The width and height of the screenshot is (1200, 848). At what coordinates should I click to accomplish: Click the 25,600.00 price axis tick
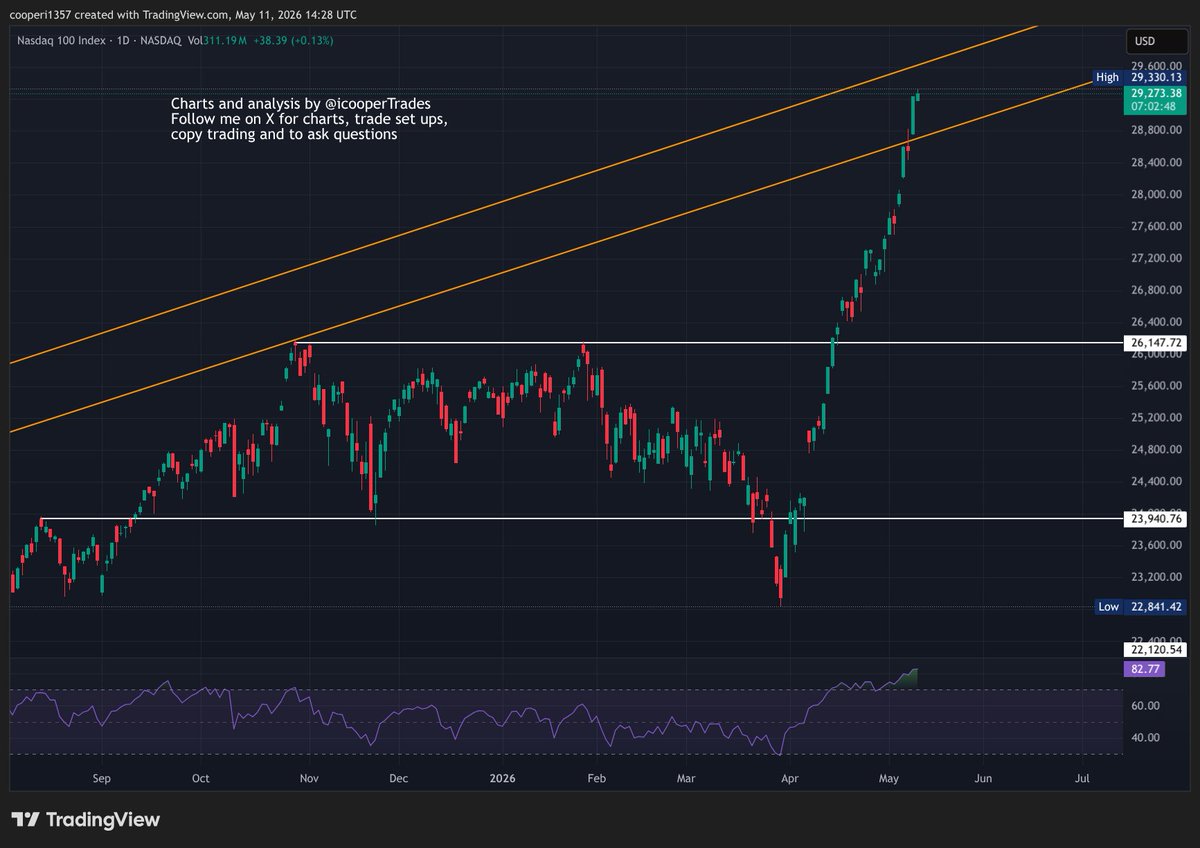(x=1158, y=385)
